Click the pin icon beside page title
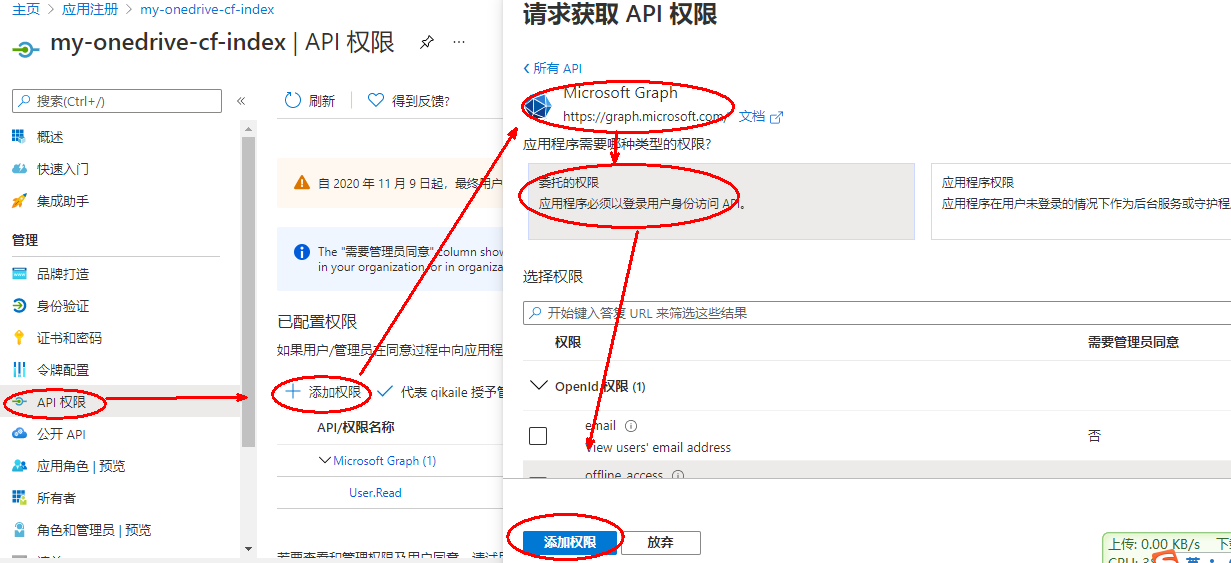The height and width of the screenshot is (563, 1231). pyautogui.click(x=427, y=42)
